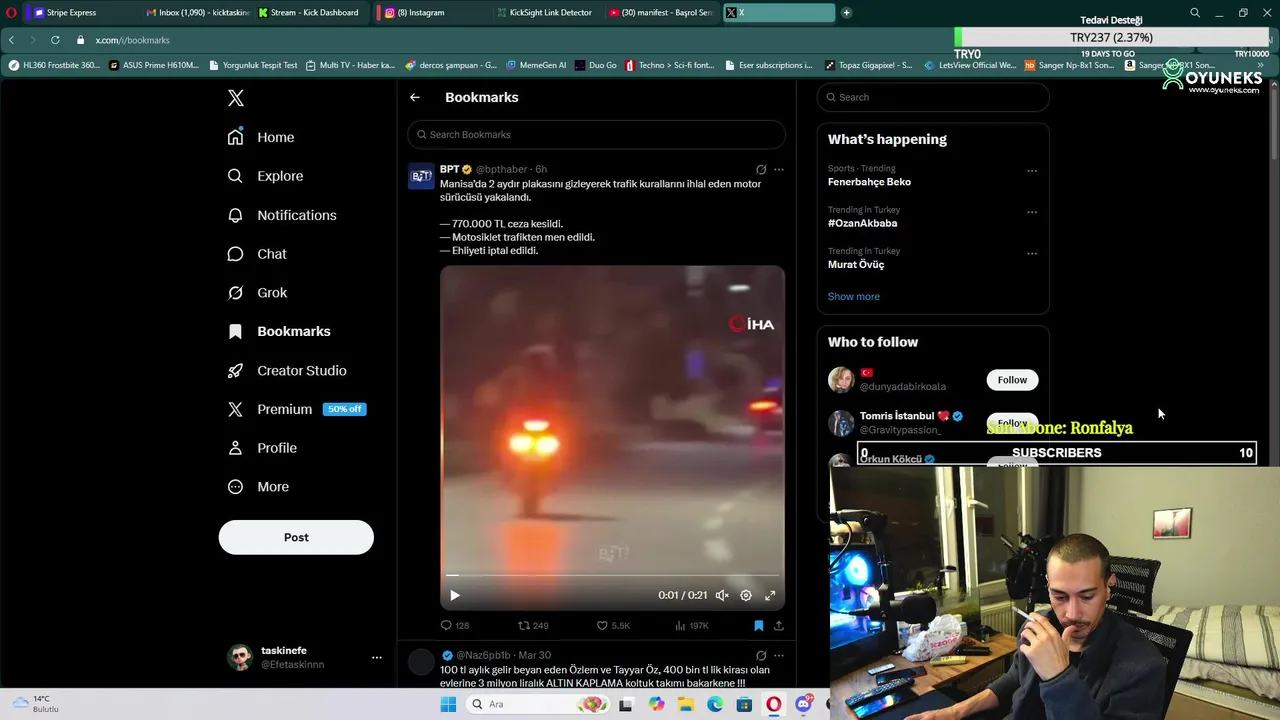Select Bookmarks in the sidebar
This screenshot has width=1280, height=720.
pos(279,331)
